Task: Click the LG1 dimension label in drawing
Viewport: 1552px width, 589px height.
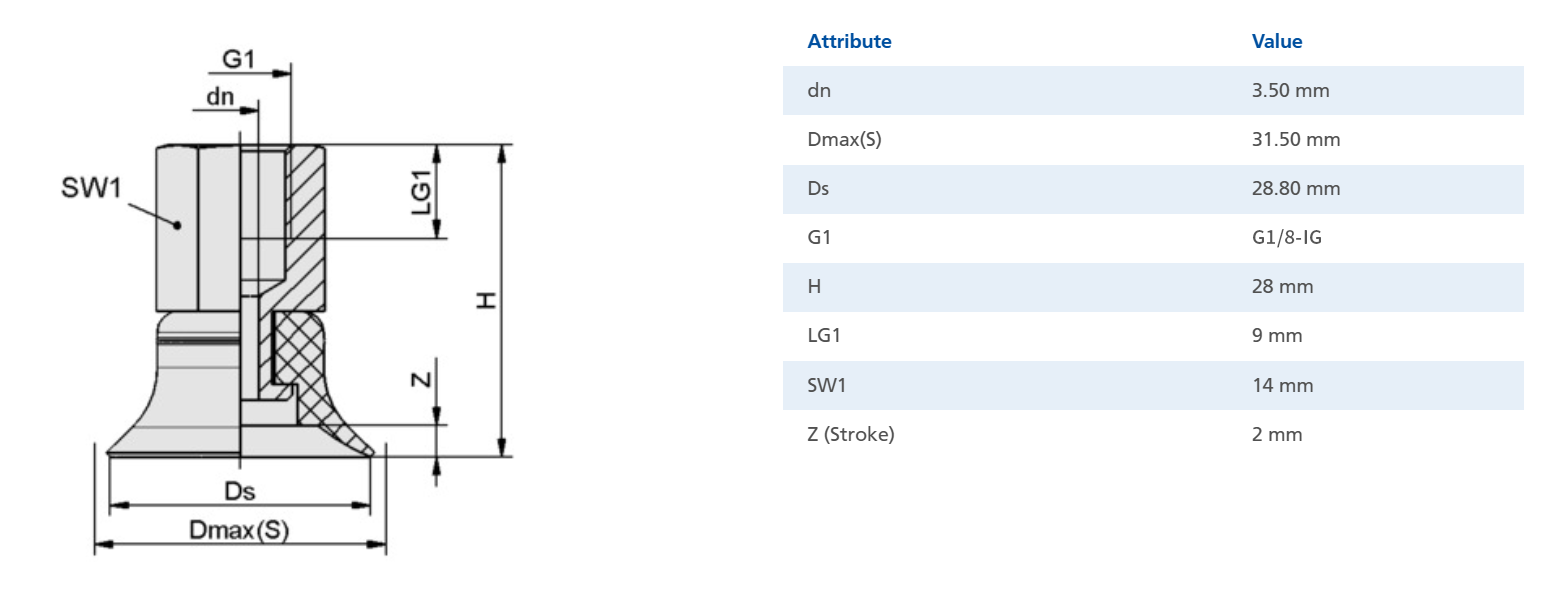Action: click(x=422, y=192)
